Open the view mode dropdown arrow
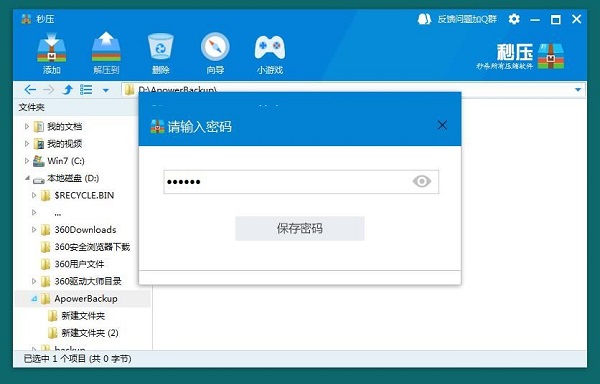This screenshot has width=600, height=384. pyautogui.click(x=106, y=91)
